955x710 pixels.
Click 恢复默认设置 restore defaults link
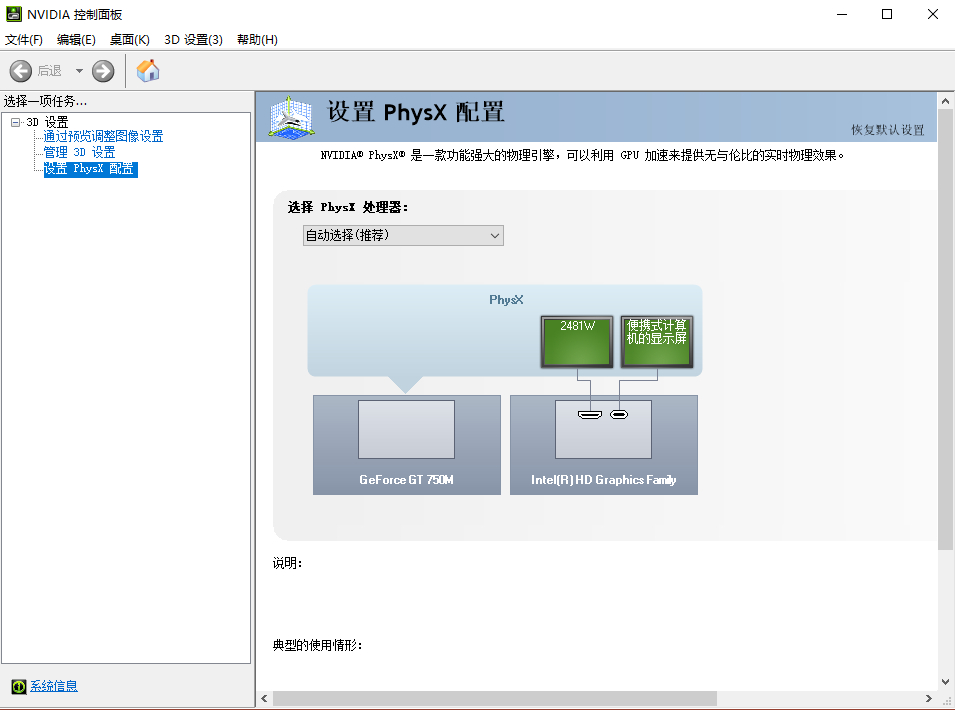click(x=887, y=130)
